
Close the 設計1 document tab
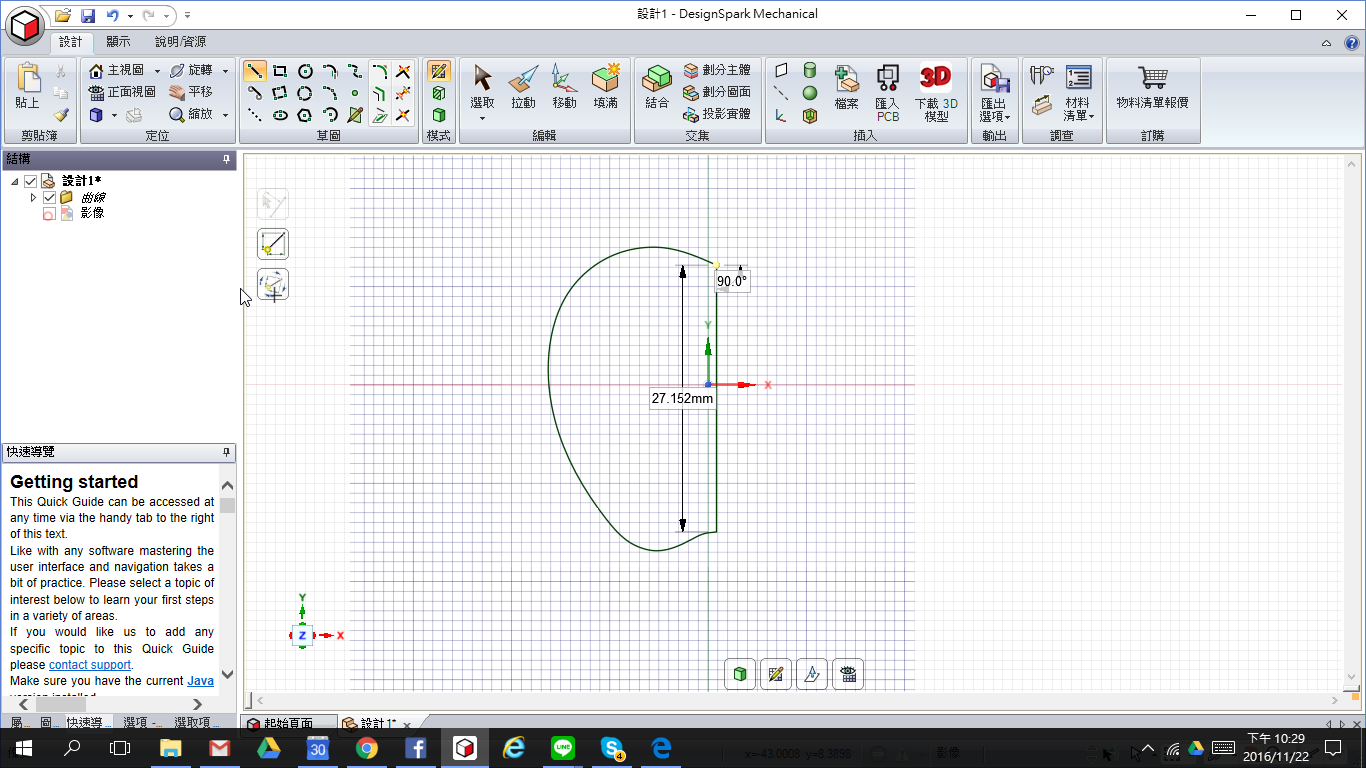coord(407,724)
